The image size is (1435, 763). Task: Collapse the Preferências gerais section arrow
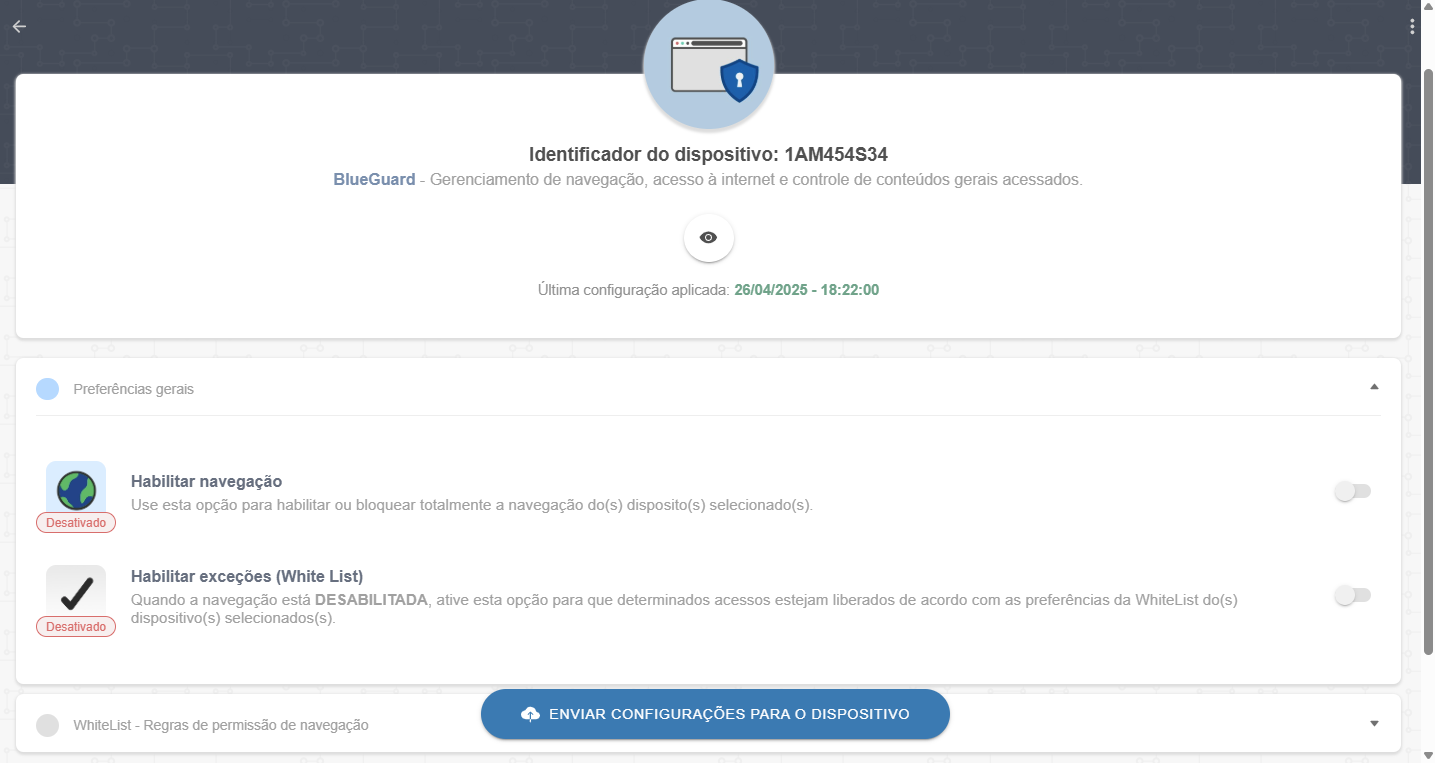point(1374,387)
